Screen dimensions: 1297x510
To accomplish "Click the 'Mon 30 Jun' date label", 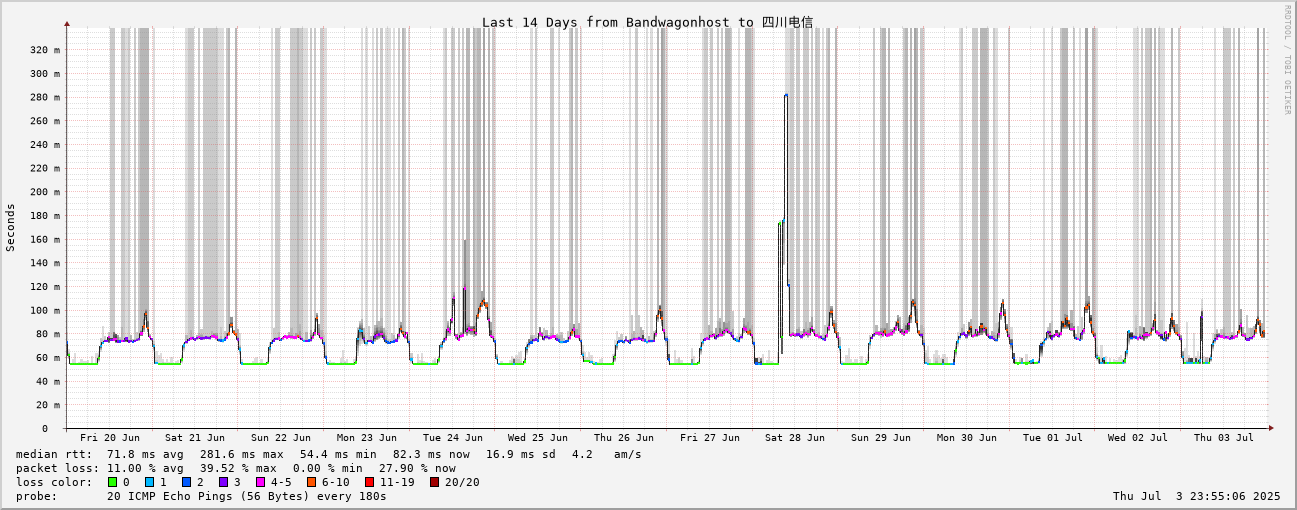I will (x=967, y=438).
